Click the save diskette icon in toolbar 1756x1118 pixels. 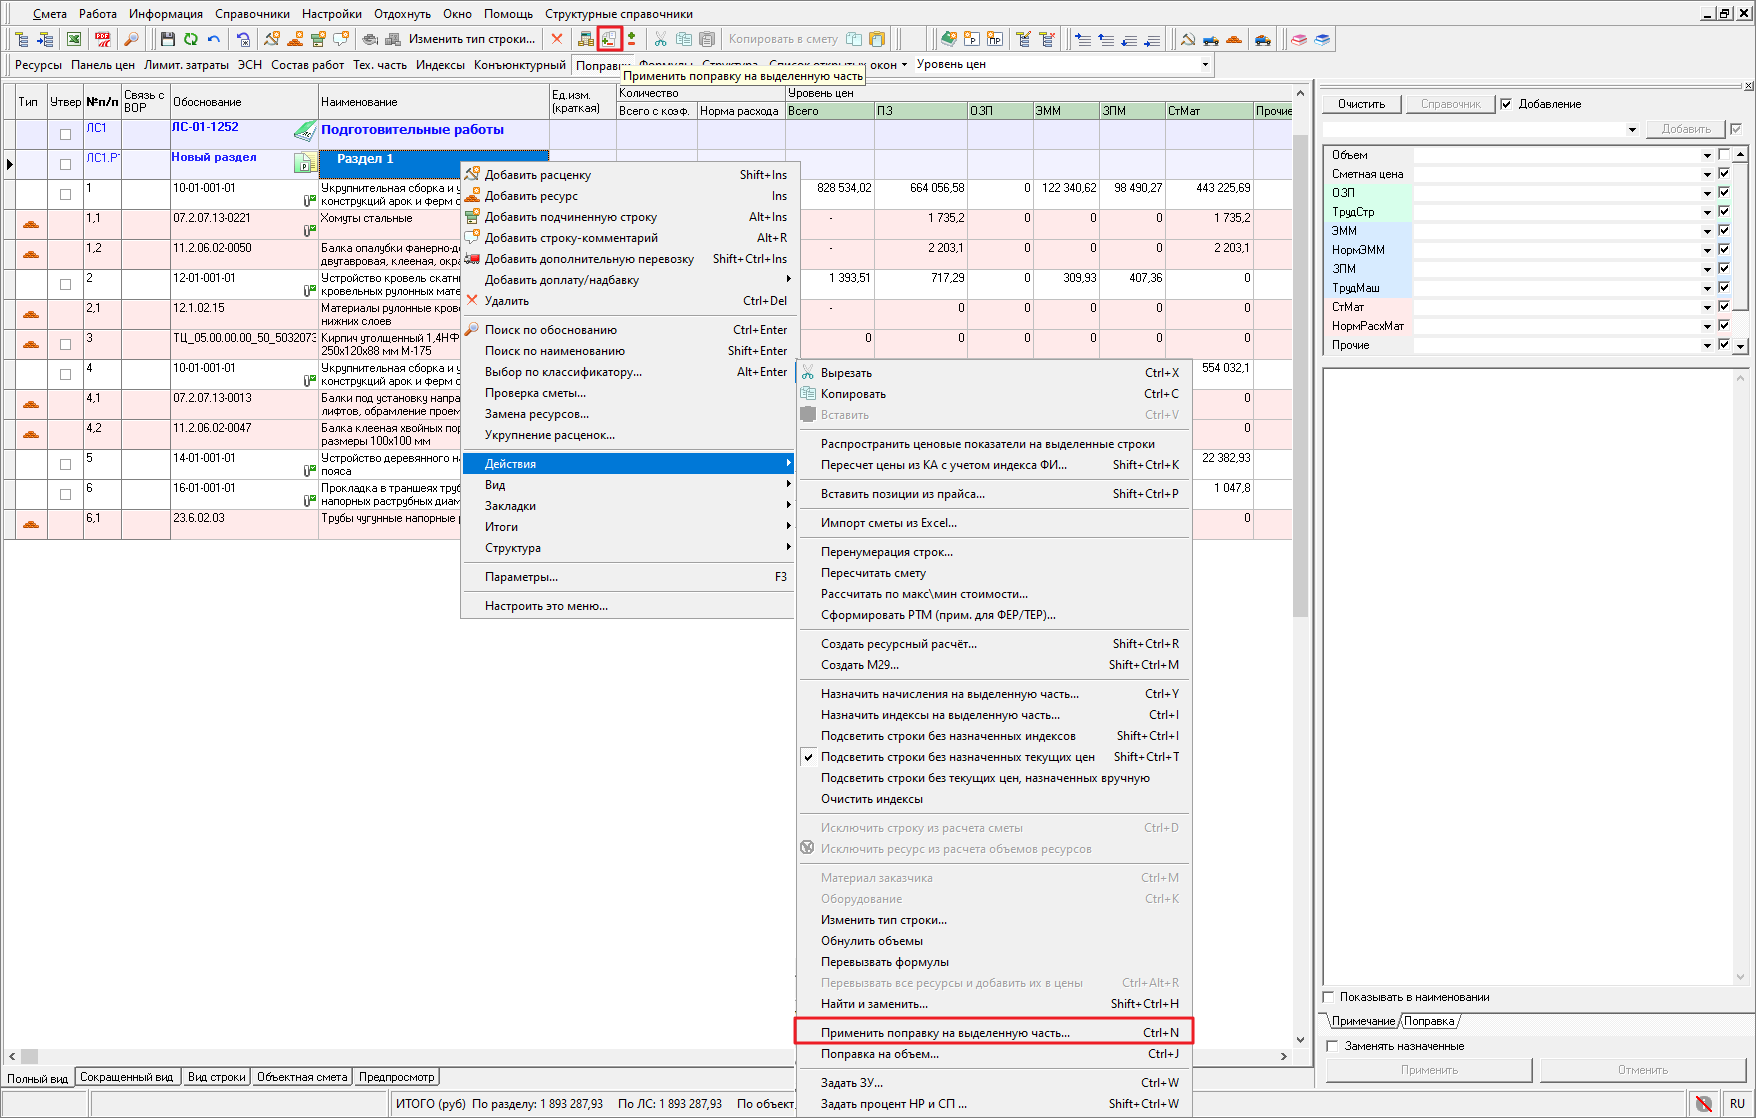167,39
